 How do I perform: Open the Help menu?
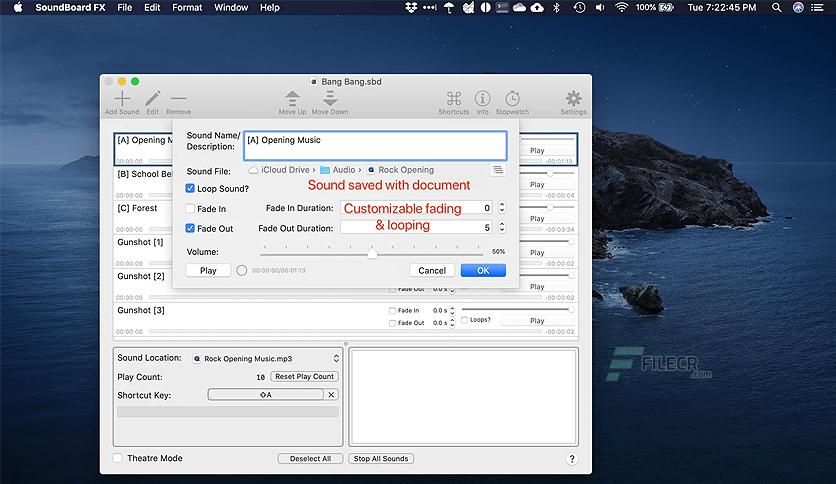[x=270, y=7]
